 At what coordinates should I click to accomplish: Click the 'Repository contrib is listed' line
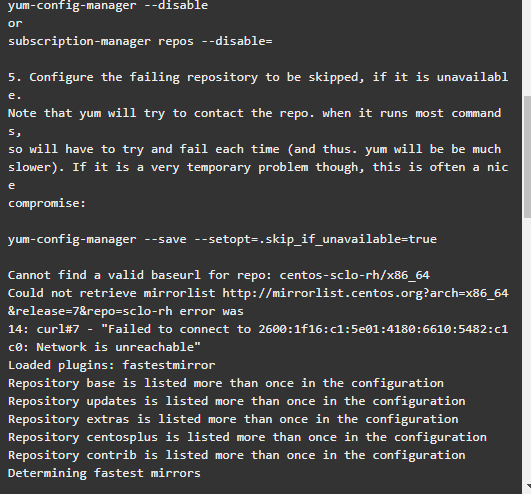click(x=237, y=455)
